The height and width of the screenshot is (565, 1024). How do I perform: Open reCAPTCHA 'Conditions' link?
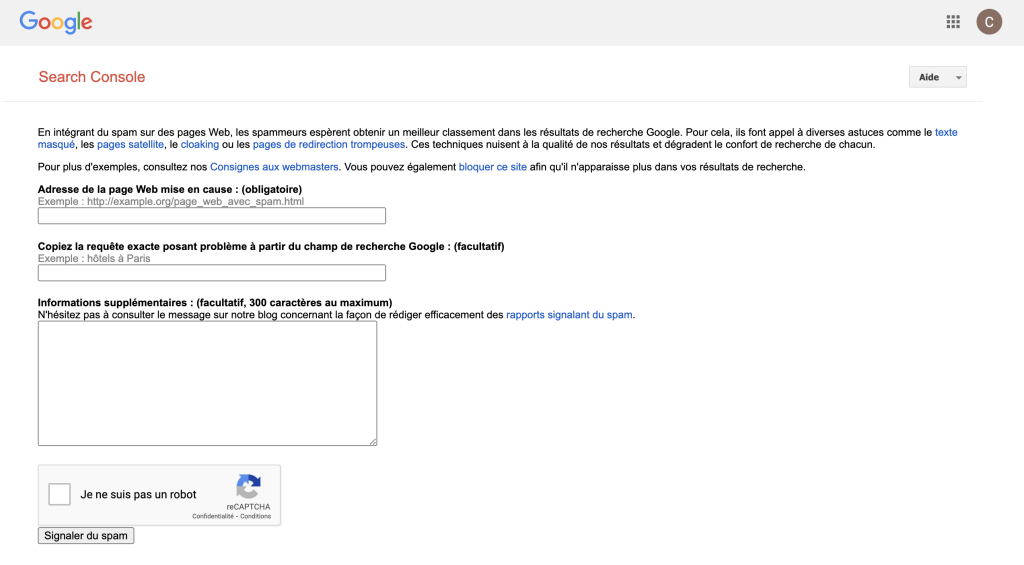coord(255,516)
